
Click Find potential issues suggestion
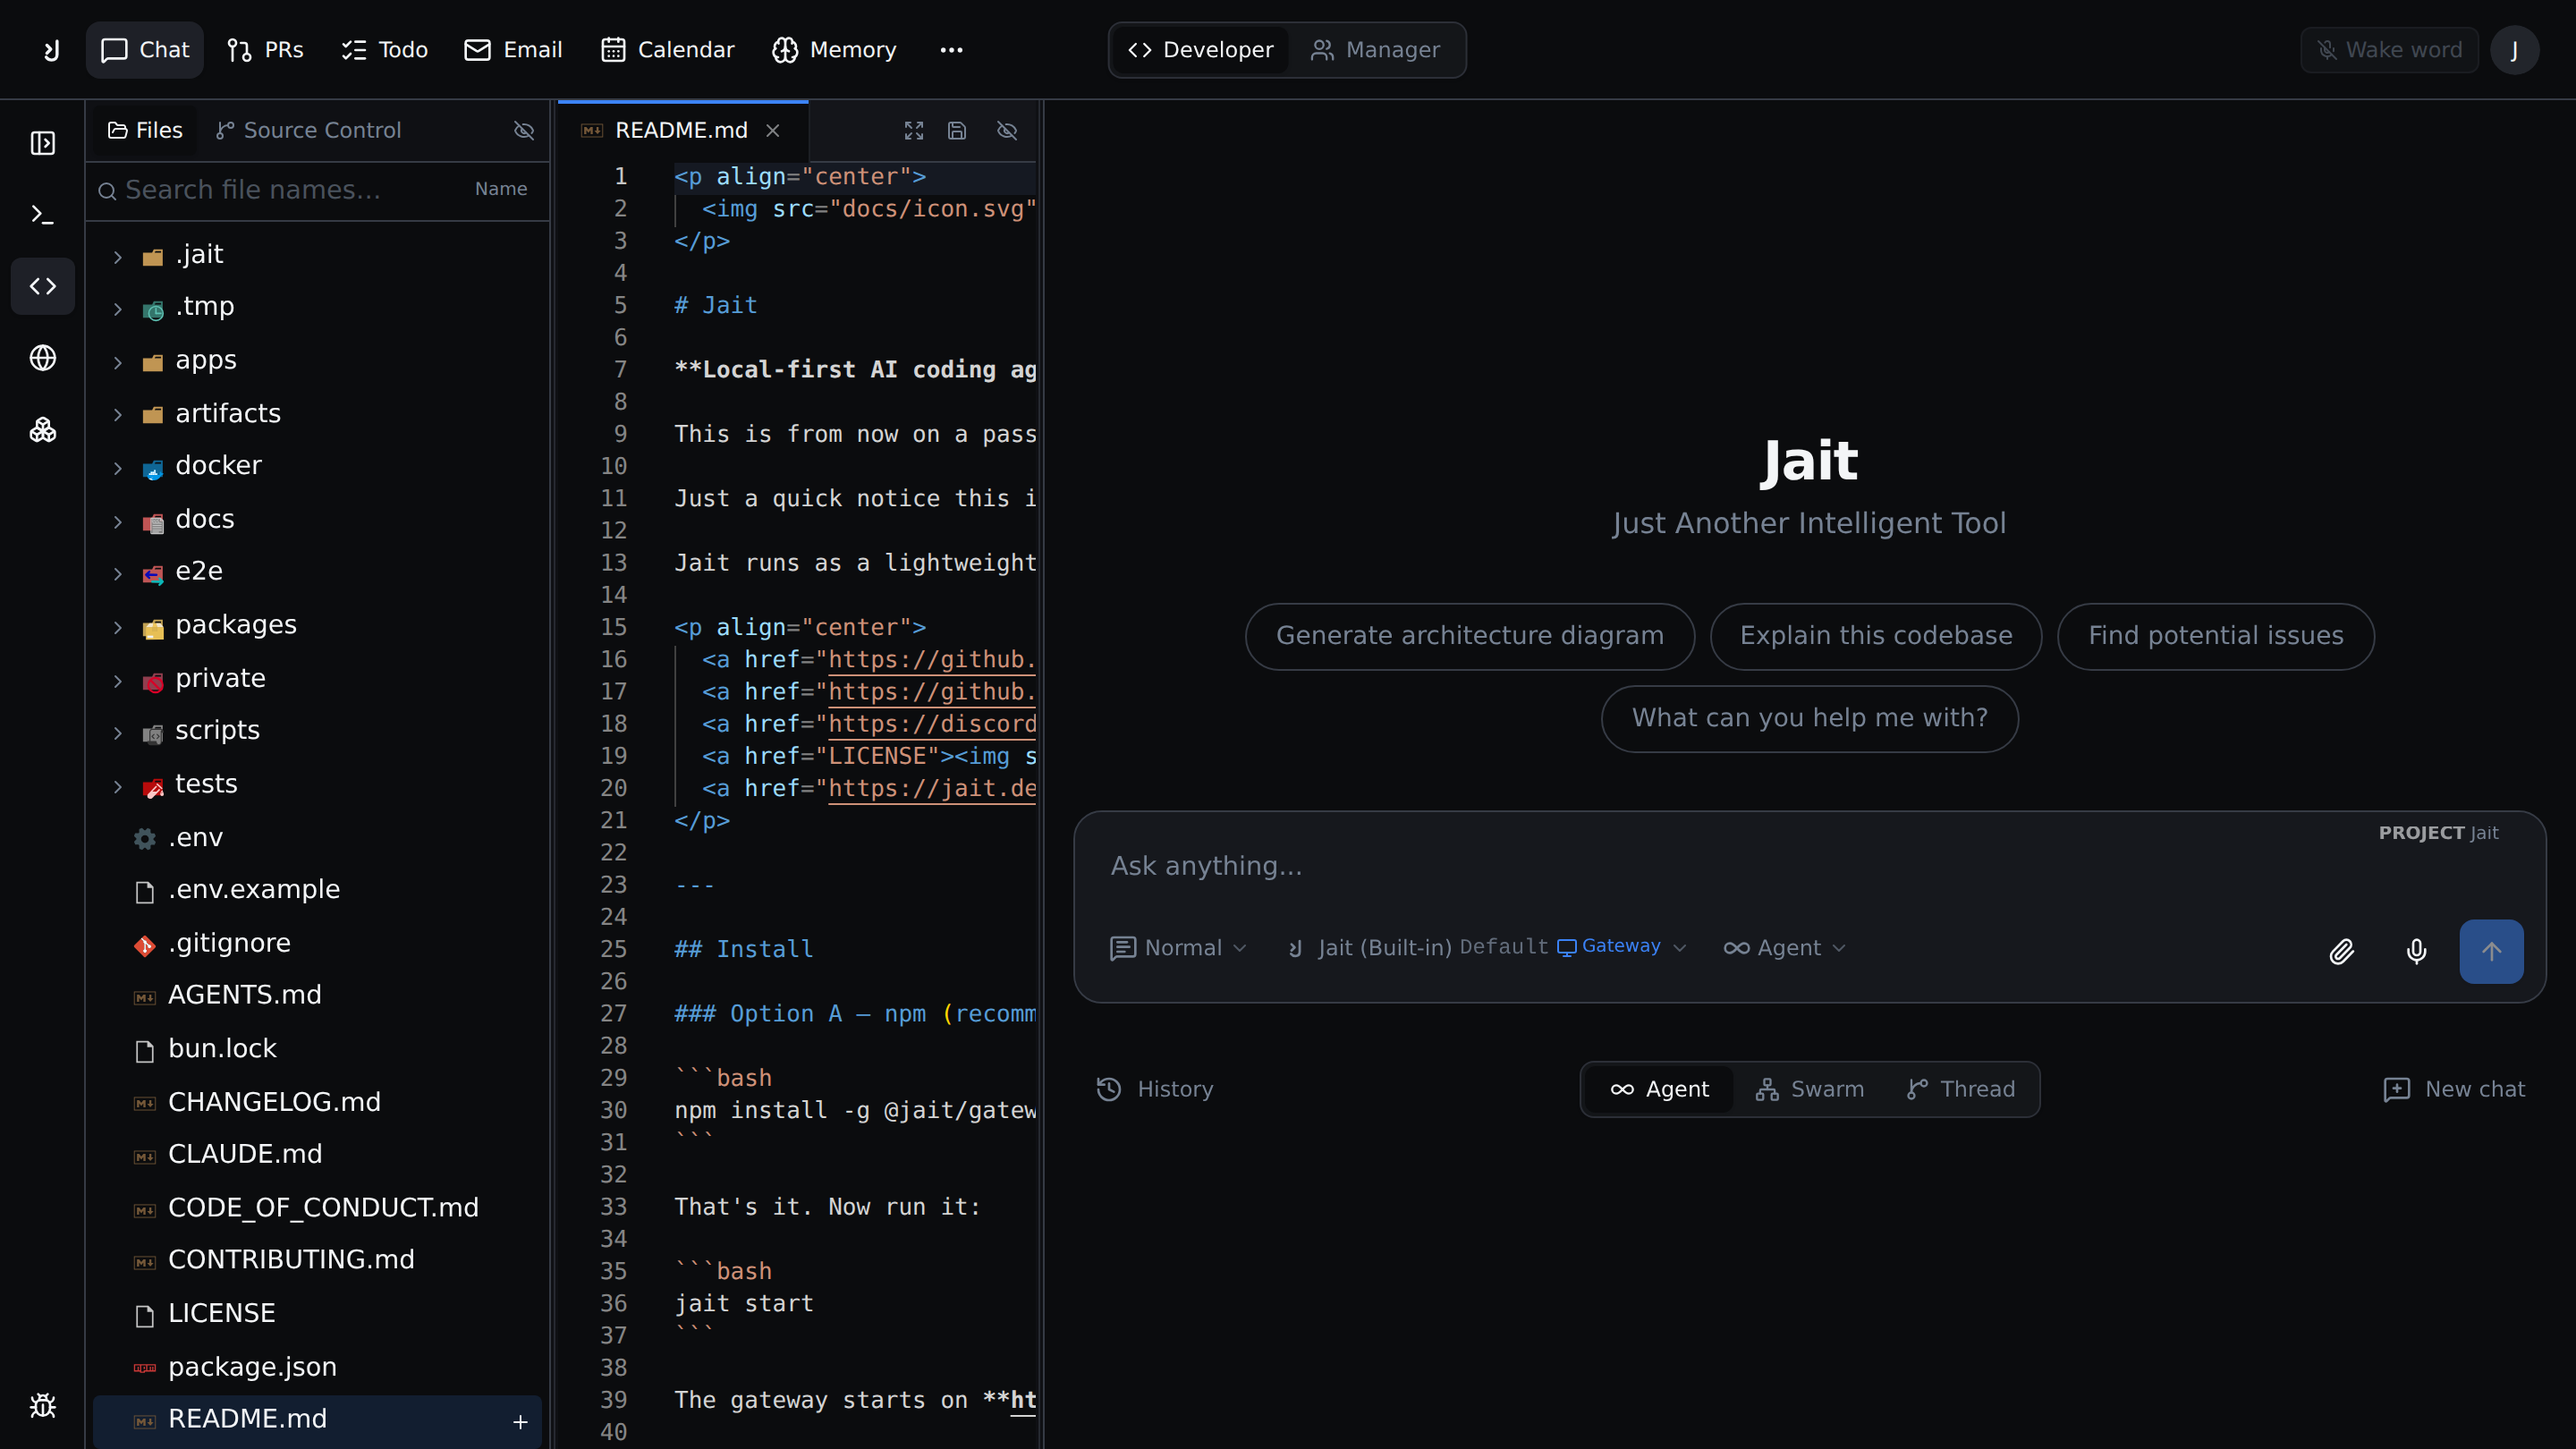[2215, 636]
